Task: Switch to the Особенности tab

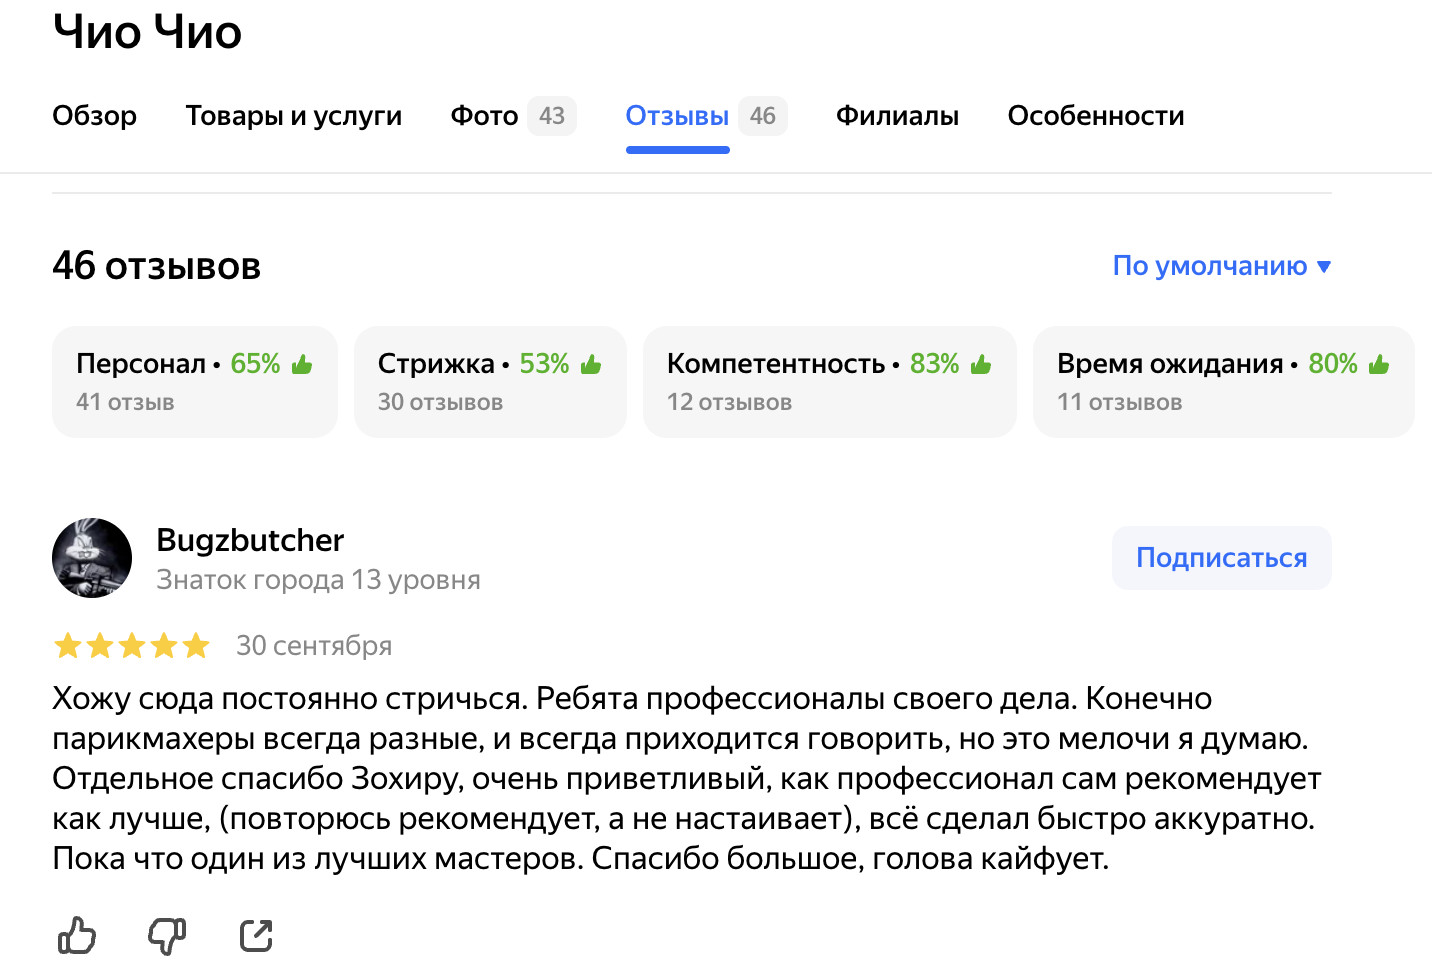Action: point(1096,116)
